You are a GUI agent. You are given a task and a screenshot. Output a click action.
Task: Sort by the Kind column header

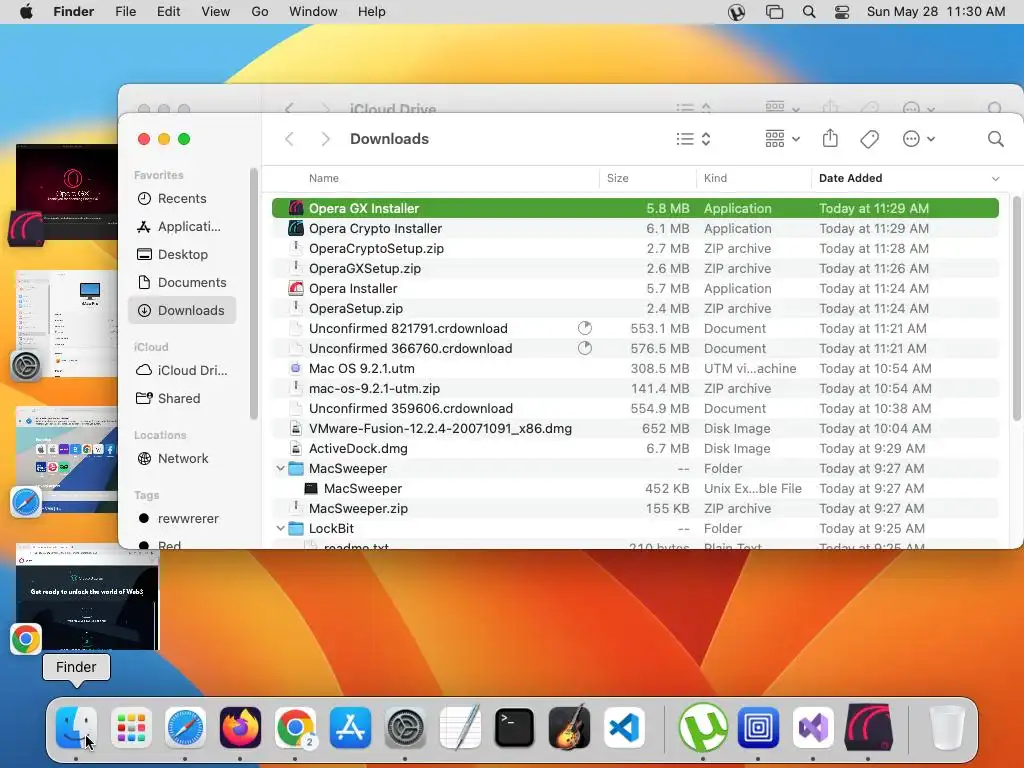tap(715, 178)
